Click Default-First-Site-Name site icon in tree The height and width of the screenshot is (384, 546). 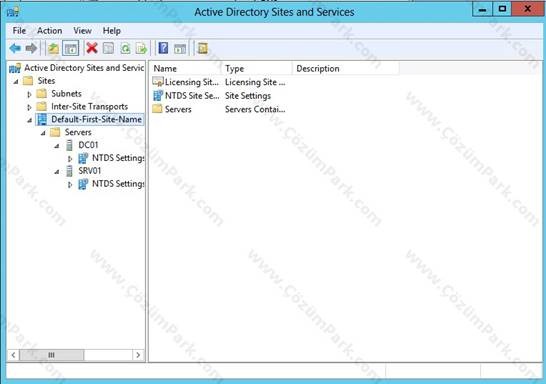pyautogui.click(x=42, y=119)
